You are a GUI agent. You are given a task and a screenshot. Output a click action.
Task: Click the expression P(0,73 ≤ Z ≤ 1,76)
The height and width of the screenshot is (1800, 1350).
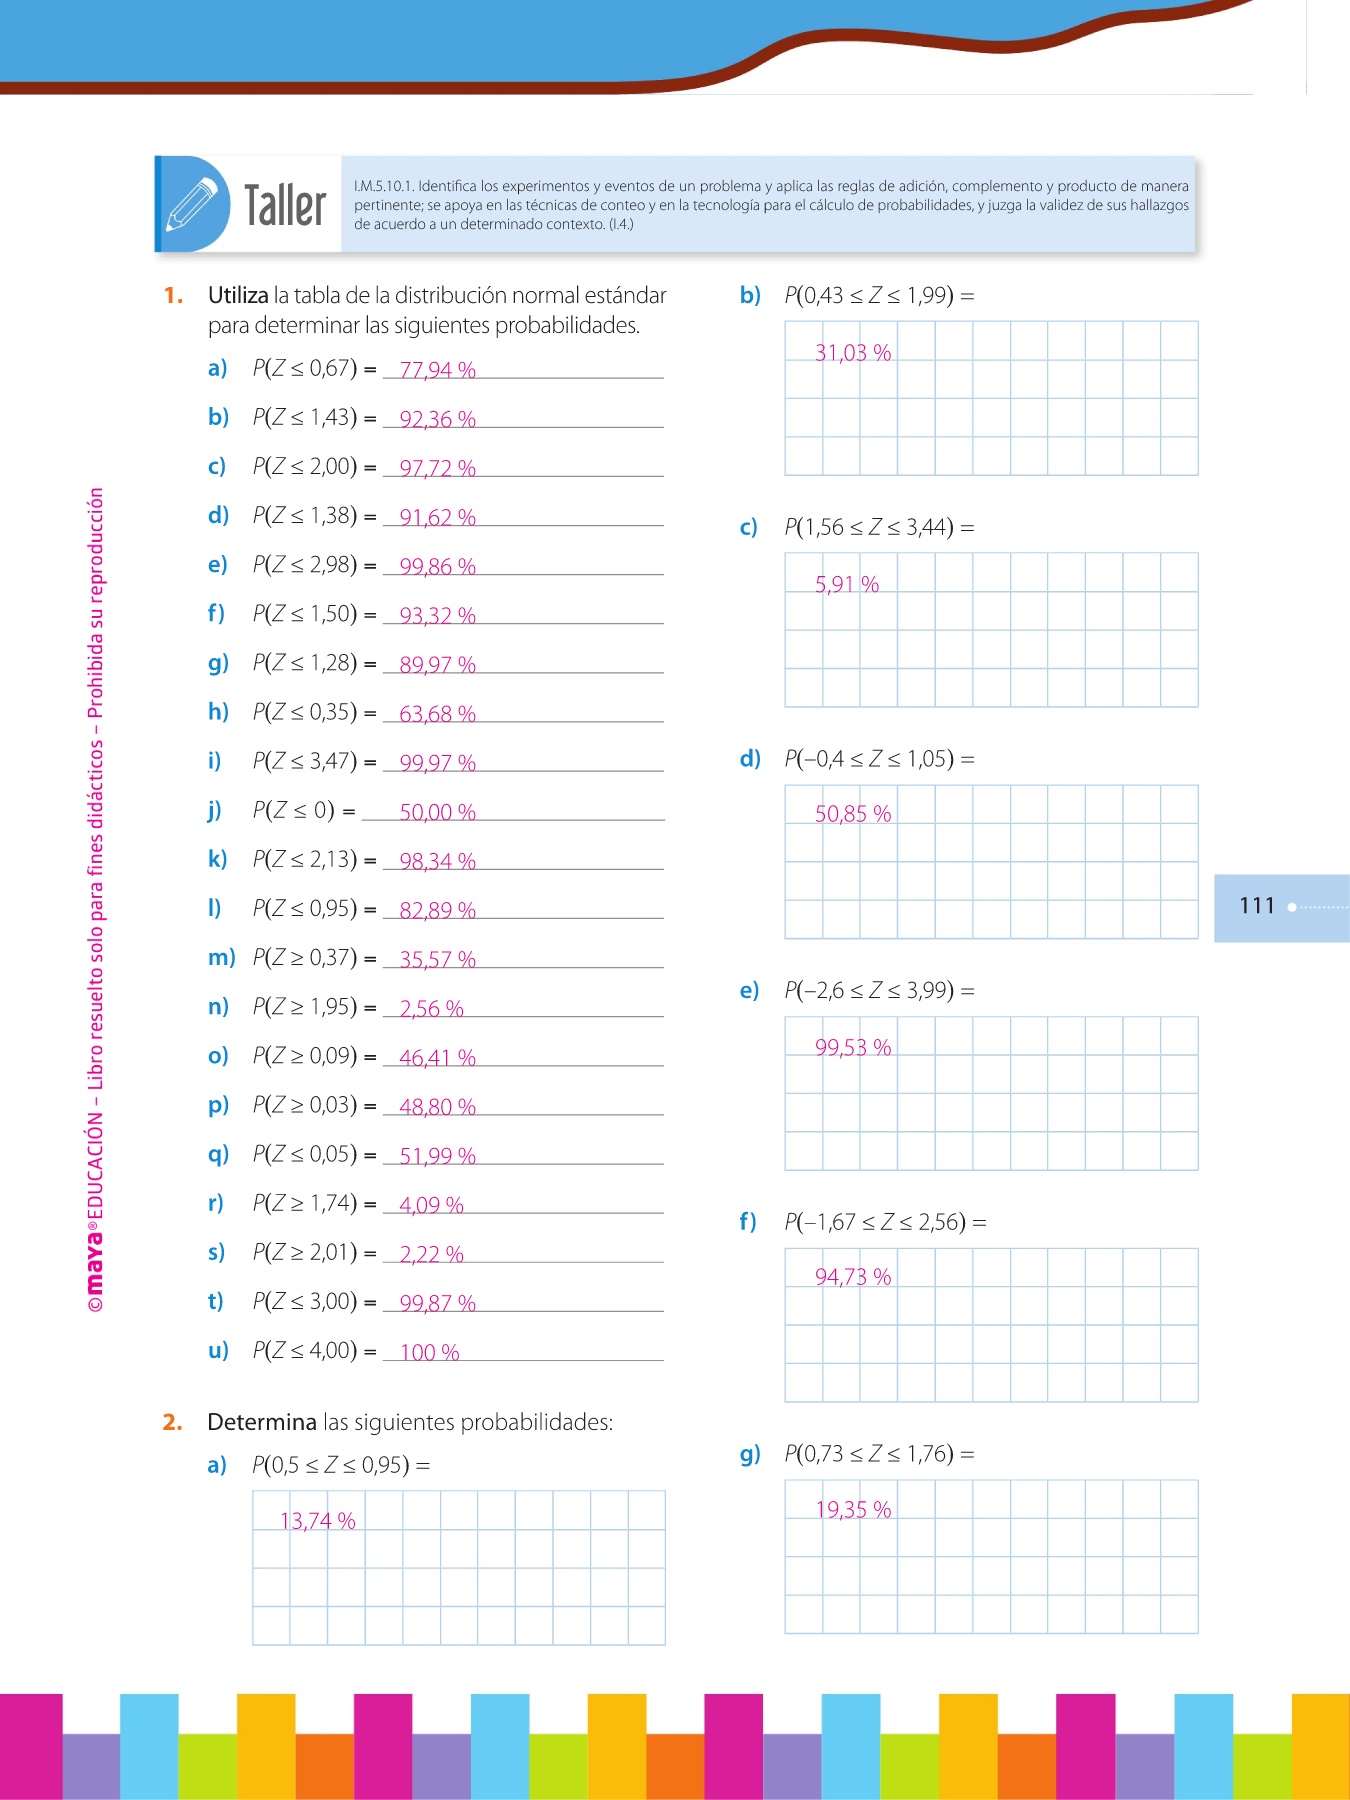coord(879,1453)
